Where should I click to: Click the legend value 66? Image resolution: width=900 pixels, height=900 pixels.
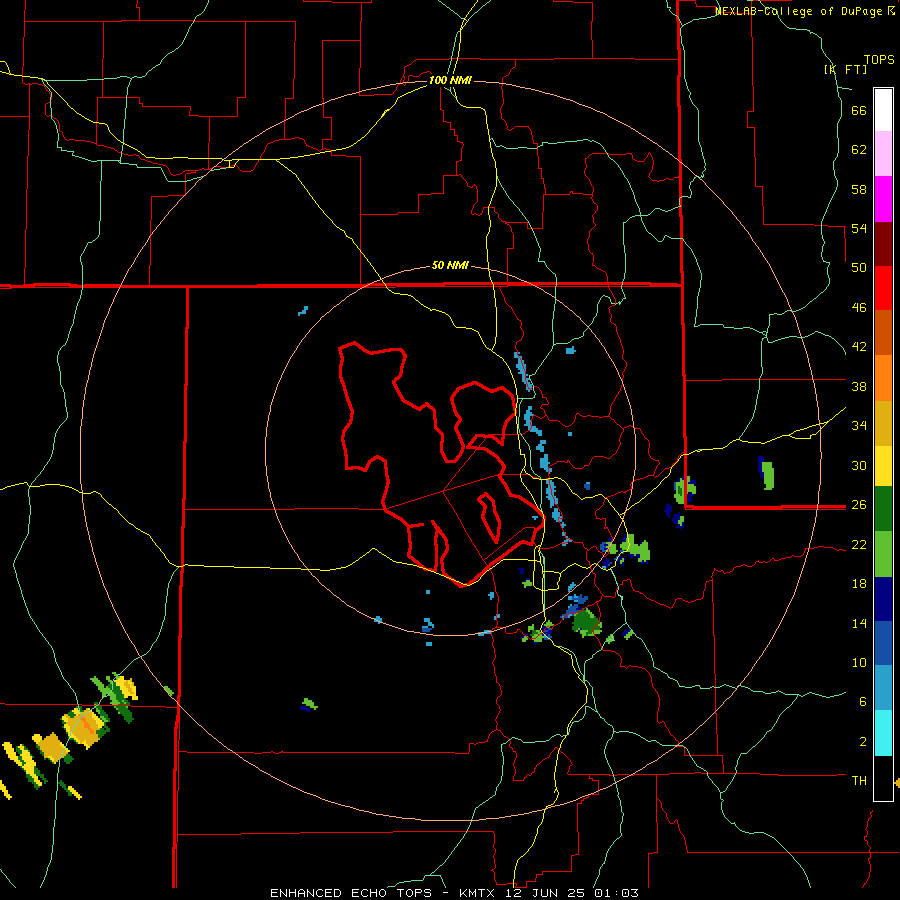point(859,110)
